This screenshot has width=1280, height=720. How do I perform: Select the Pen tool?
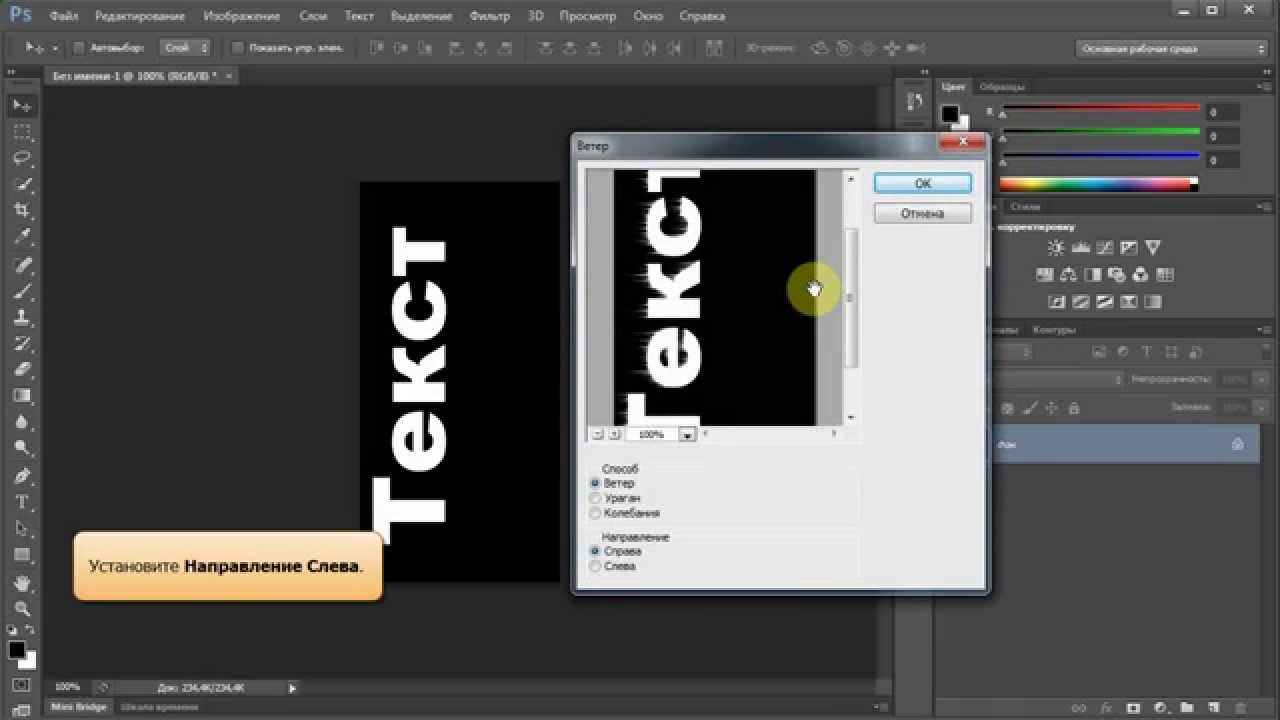coord(22,476)
